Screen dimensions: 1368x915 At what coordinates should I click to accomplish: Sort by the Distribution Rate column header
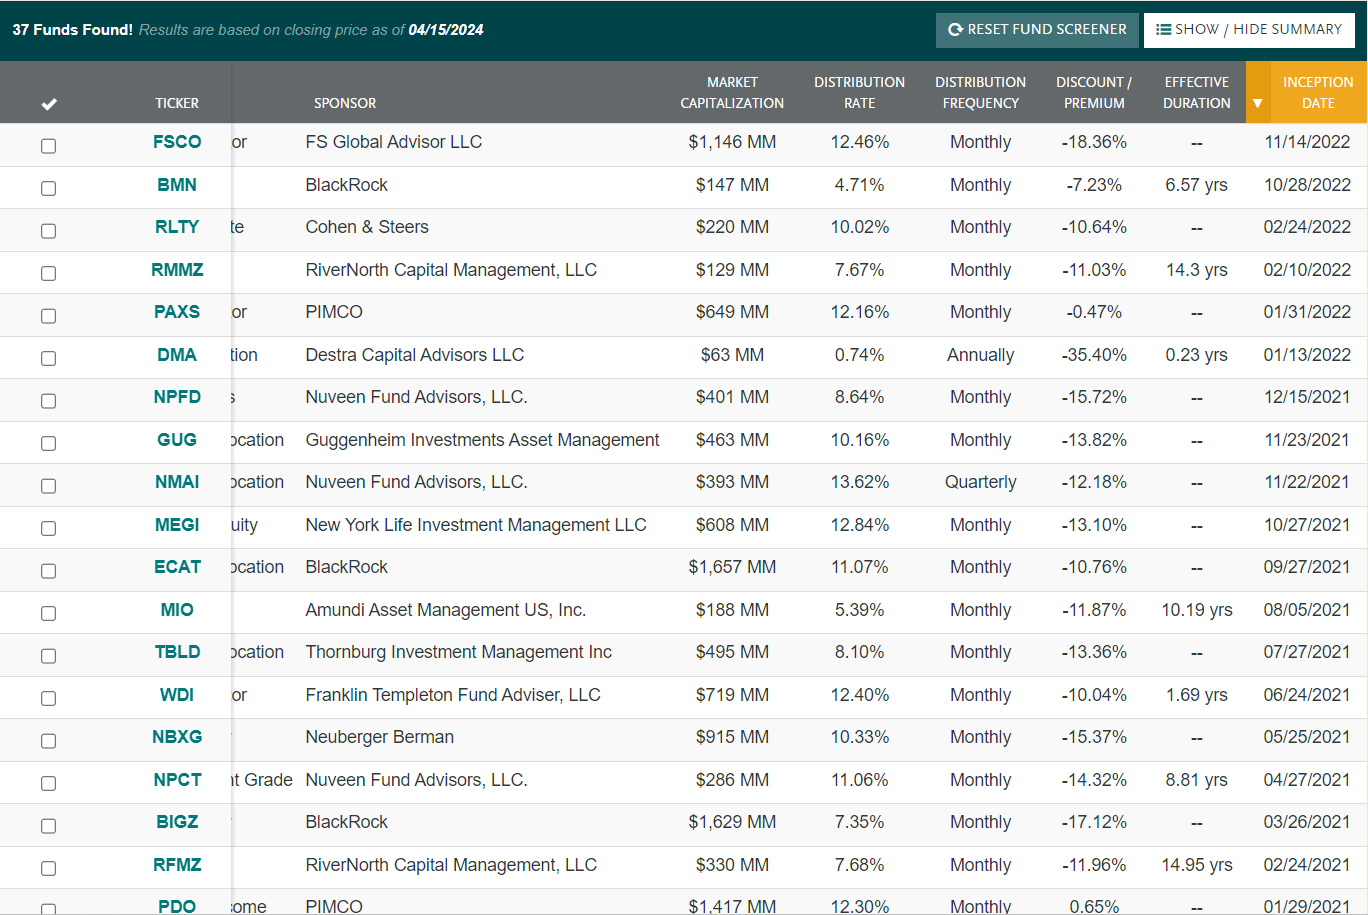click(859, 92)
